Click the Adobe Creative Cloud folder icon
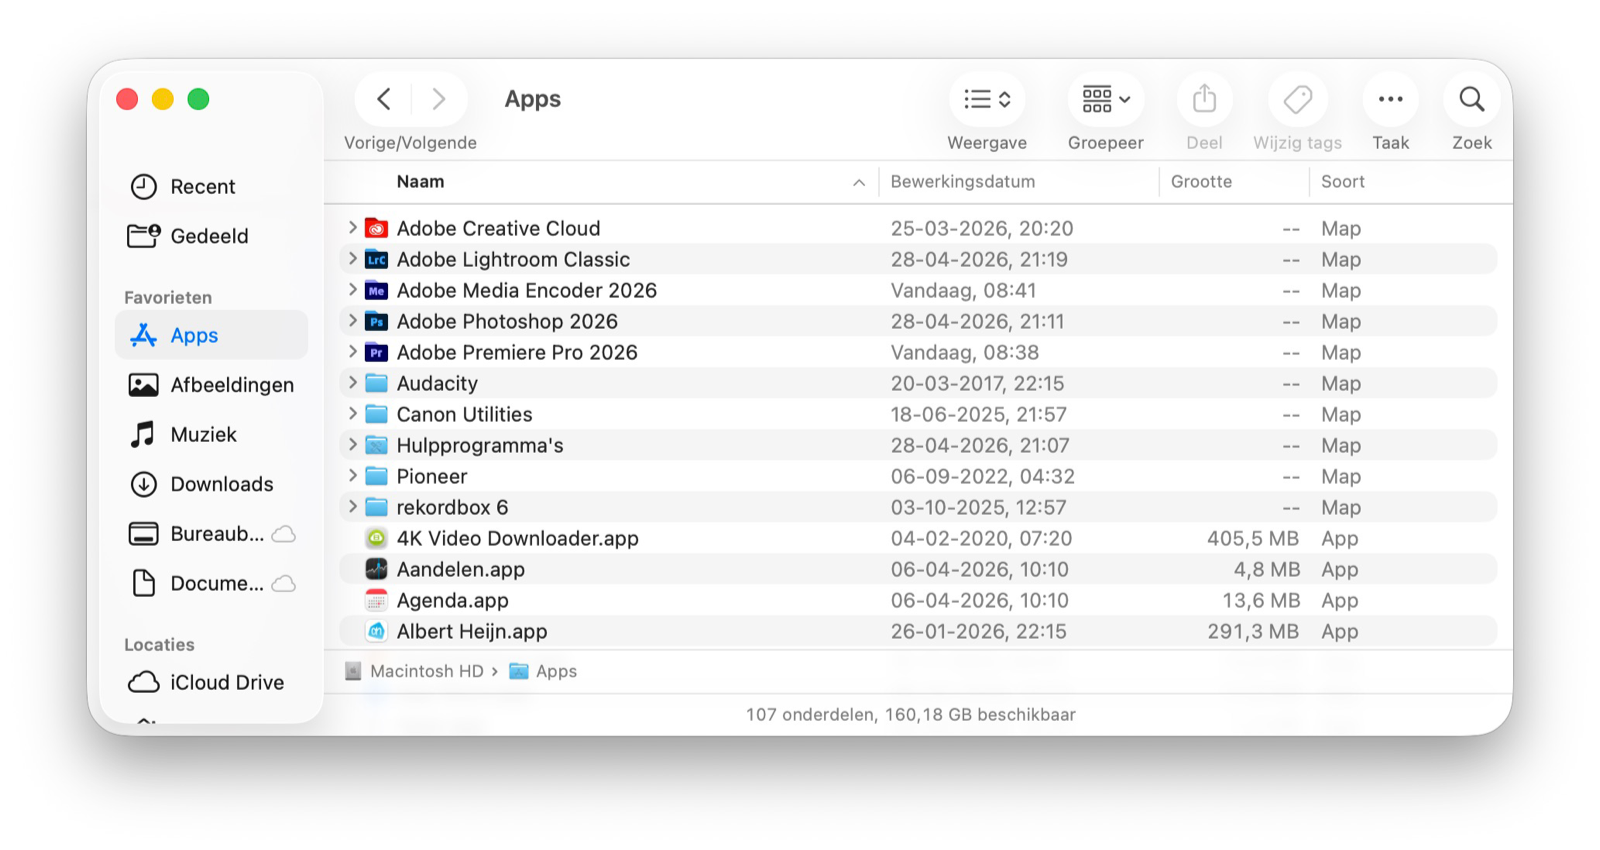 [x=376, y=228]
